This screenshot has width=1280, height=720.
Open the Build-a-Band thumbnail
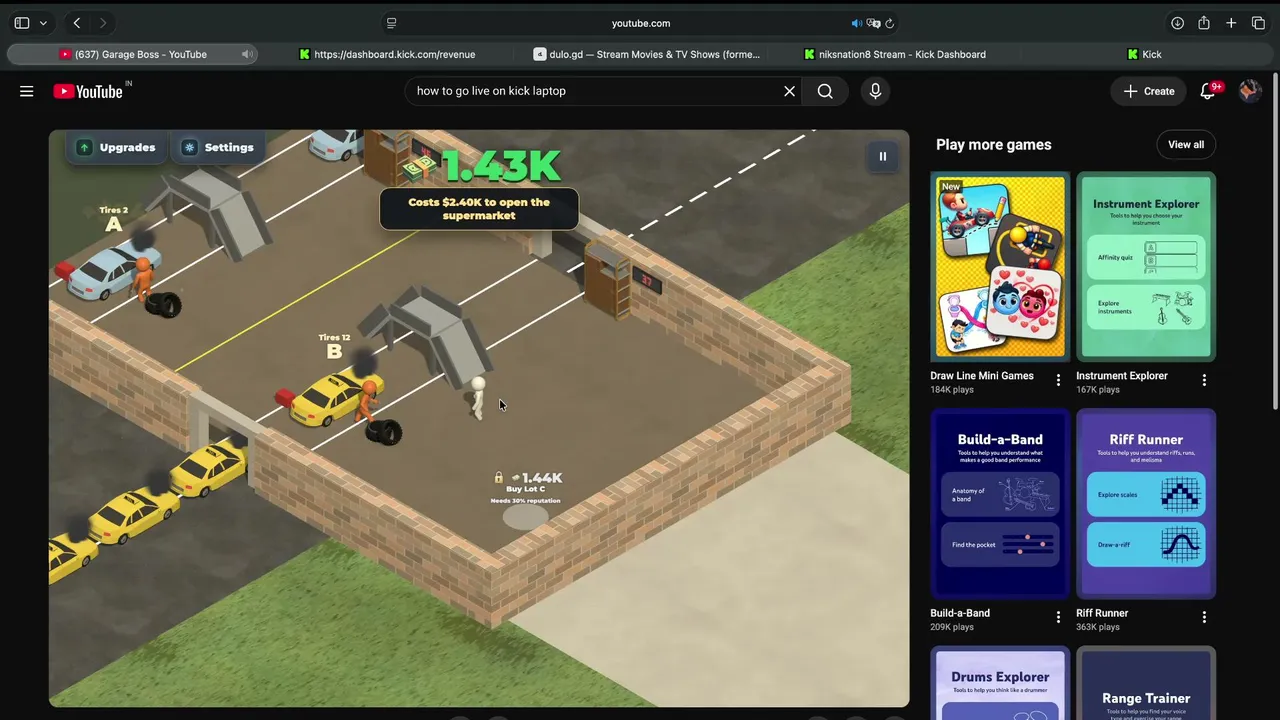1000,503
